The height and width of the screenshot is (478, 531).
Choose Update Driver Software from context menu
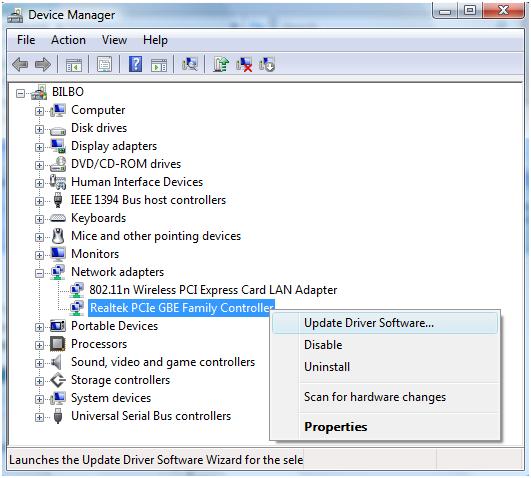385,323
